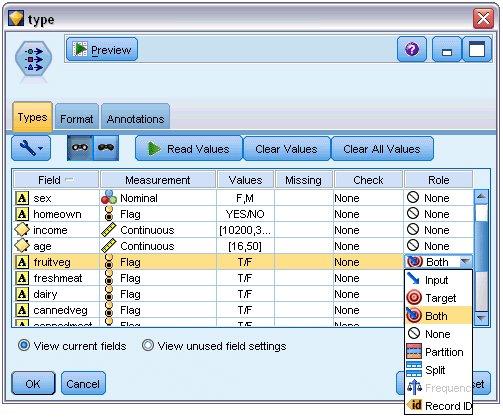Choose Split role from dropdown list
This screenshot has height=418, width=503.
[x=438, y=370]
